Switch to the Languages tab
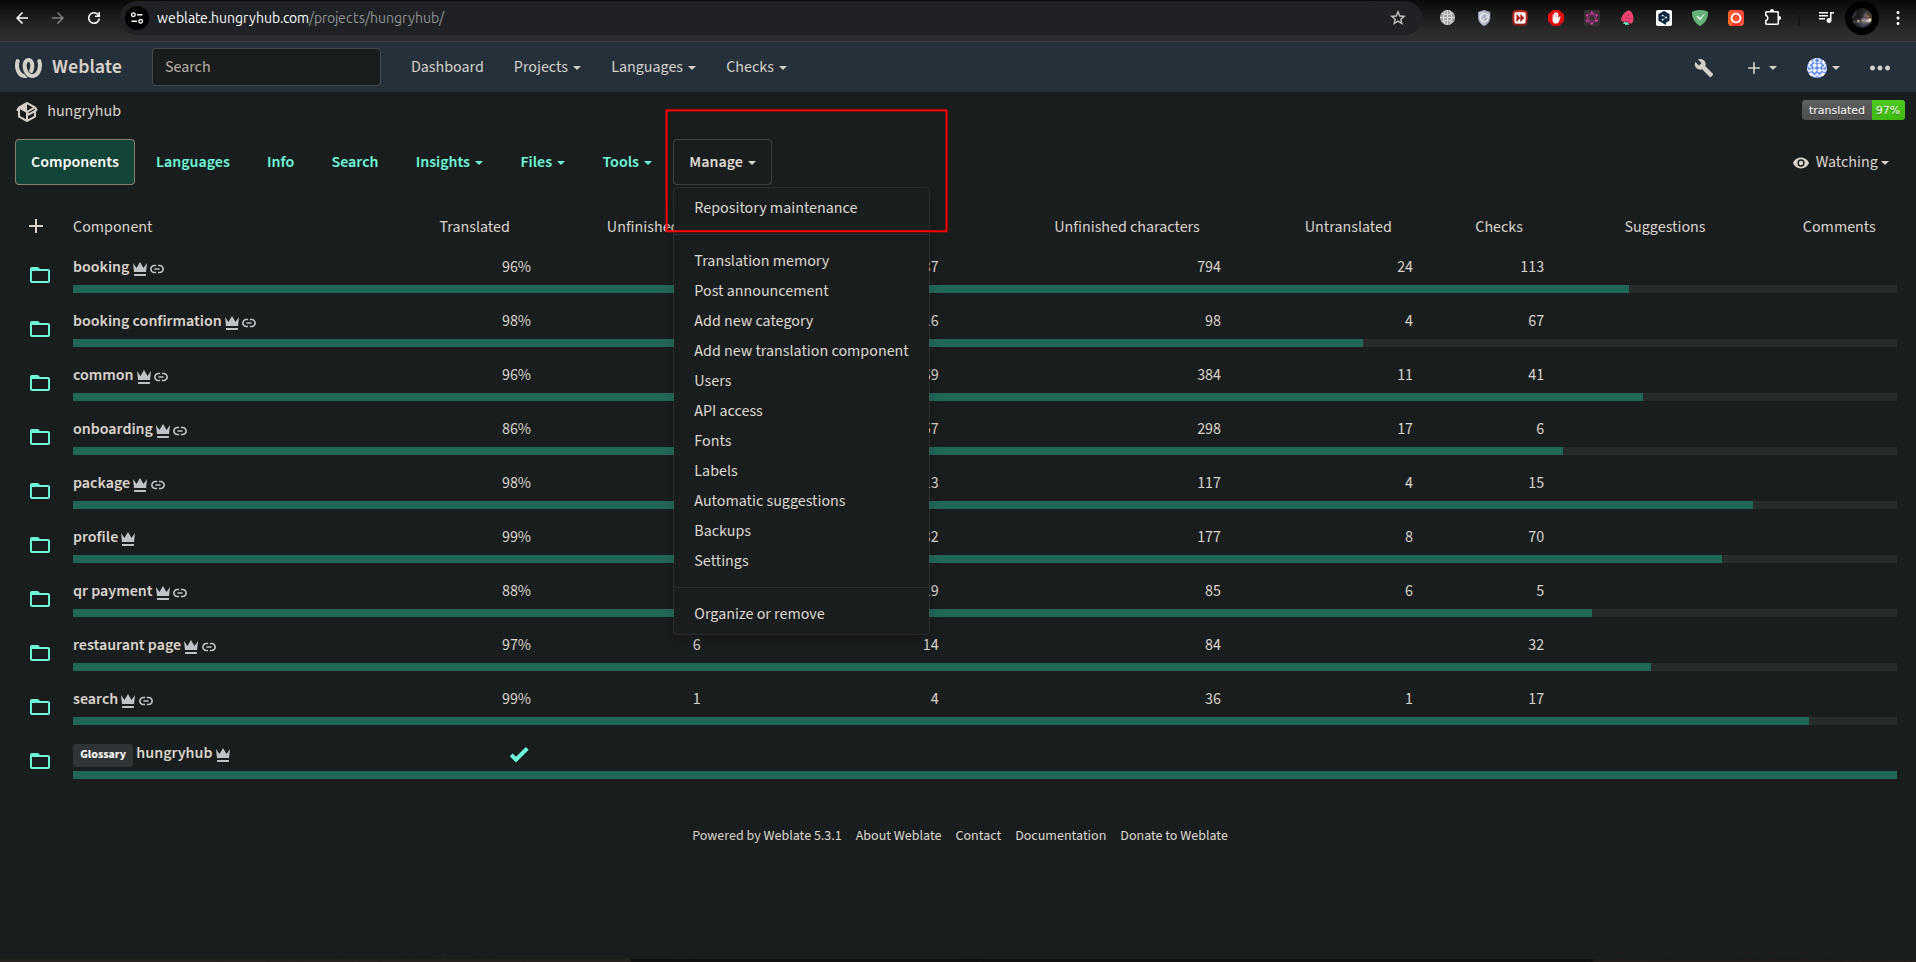This screenshot has height=962, width=1916. pos(192,162)
